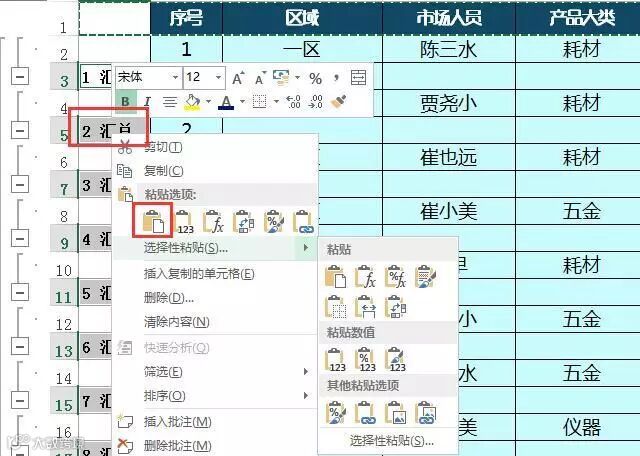Click the Paste Link icon under 其他粘贴选项
The height and width of the screenshot is (456, 640).
pos(365,412)
